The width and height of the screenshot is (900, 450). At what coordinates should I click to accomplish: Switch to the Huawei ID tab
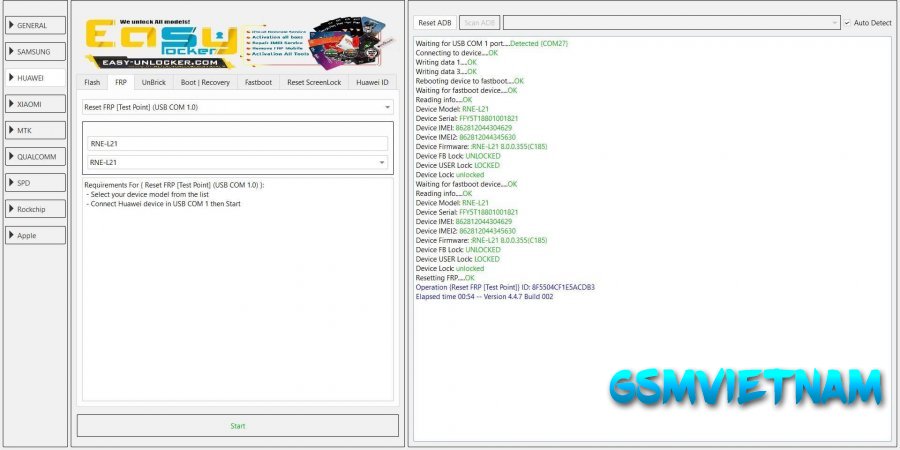click(372, 82)
